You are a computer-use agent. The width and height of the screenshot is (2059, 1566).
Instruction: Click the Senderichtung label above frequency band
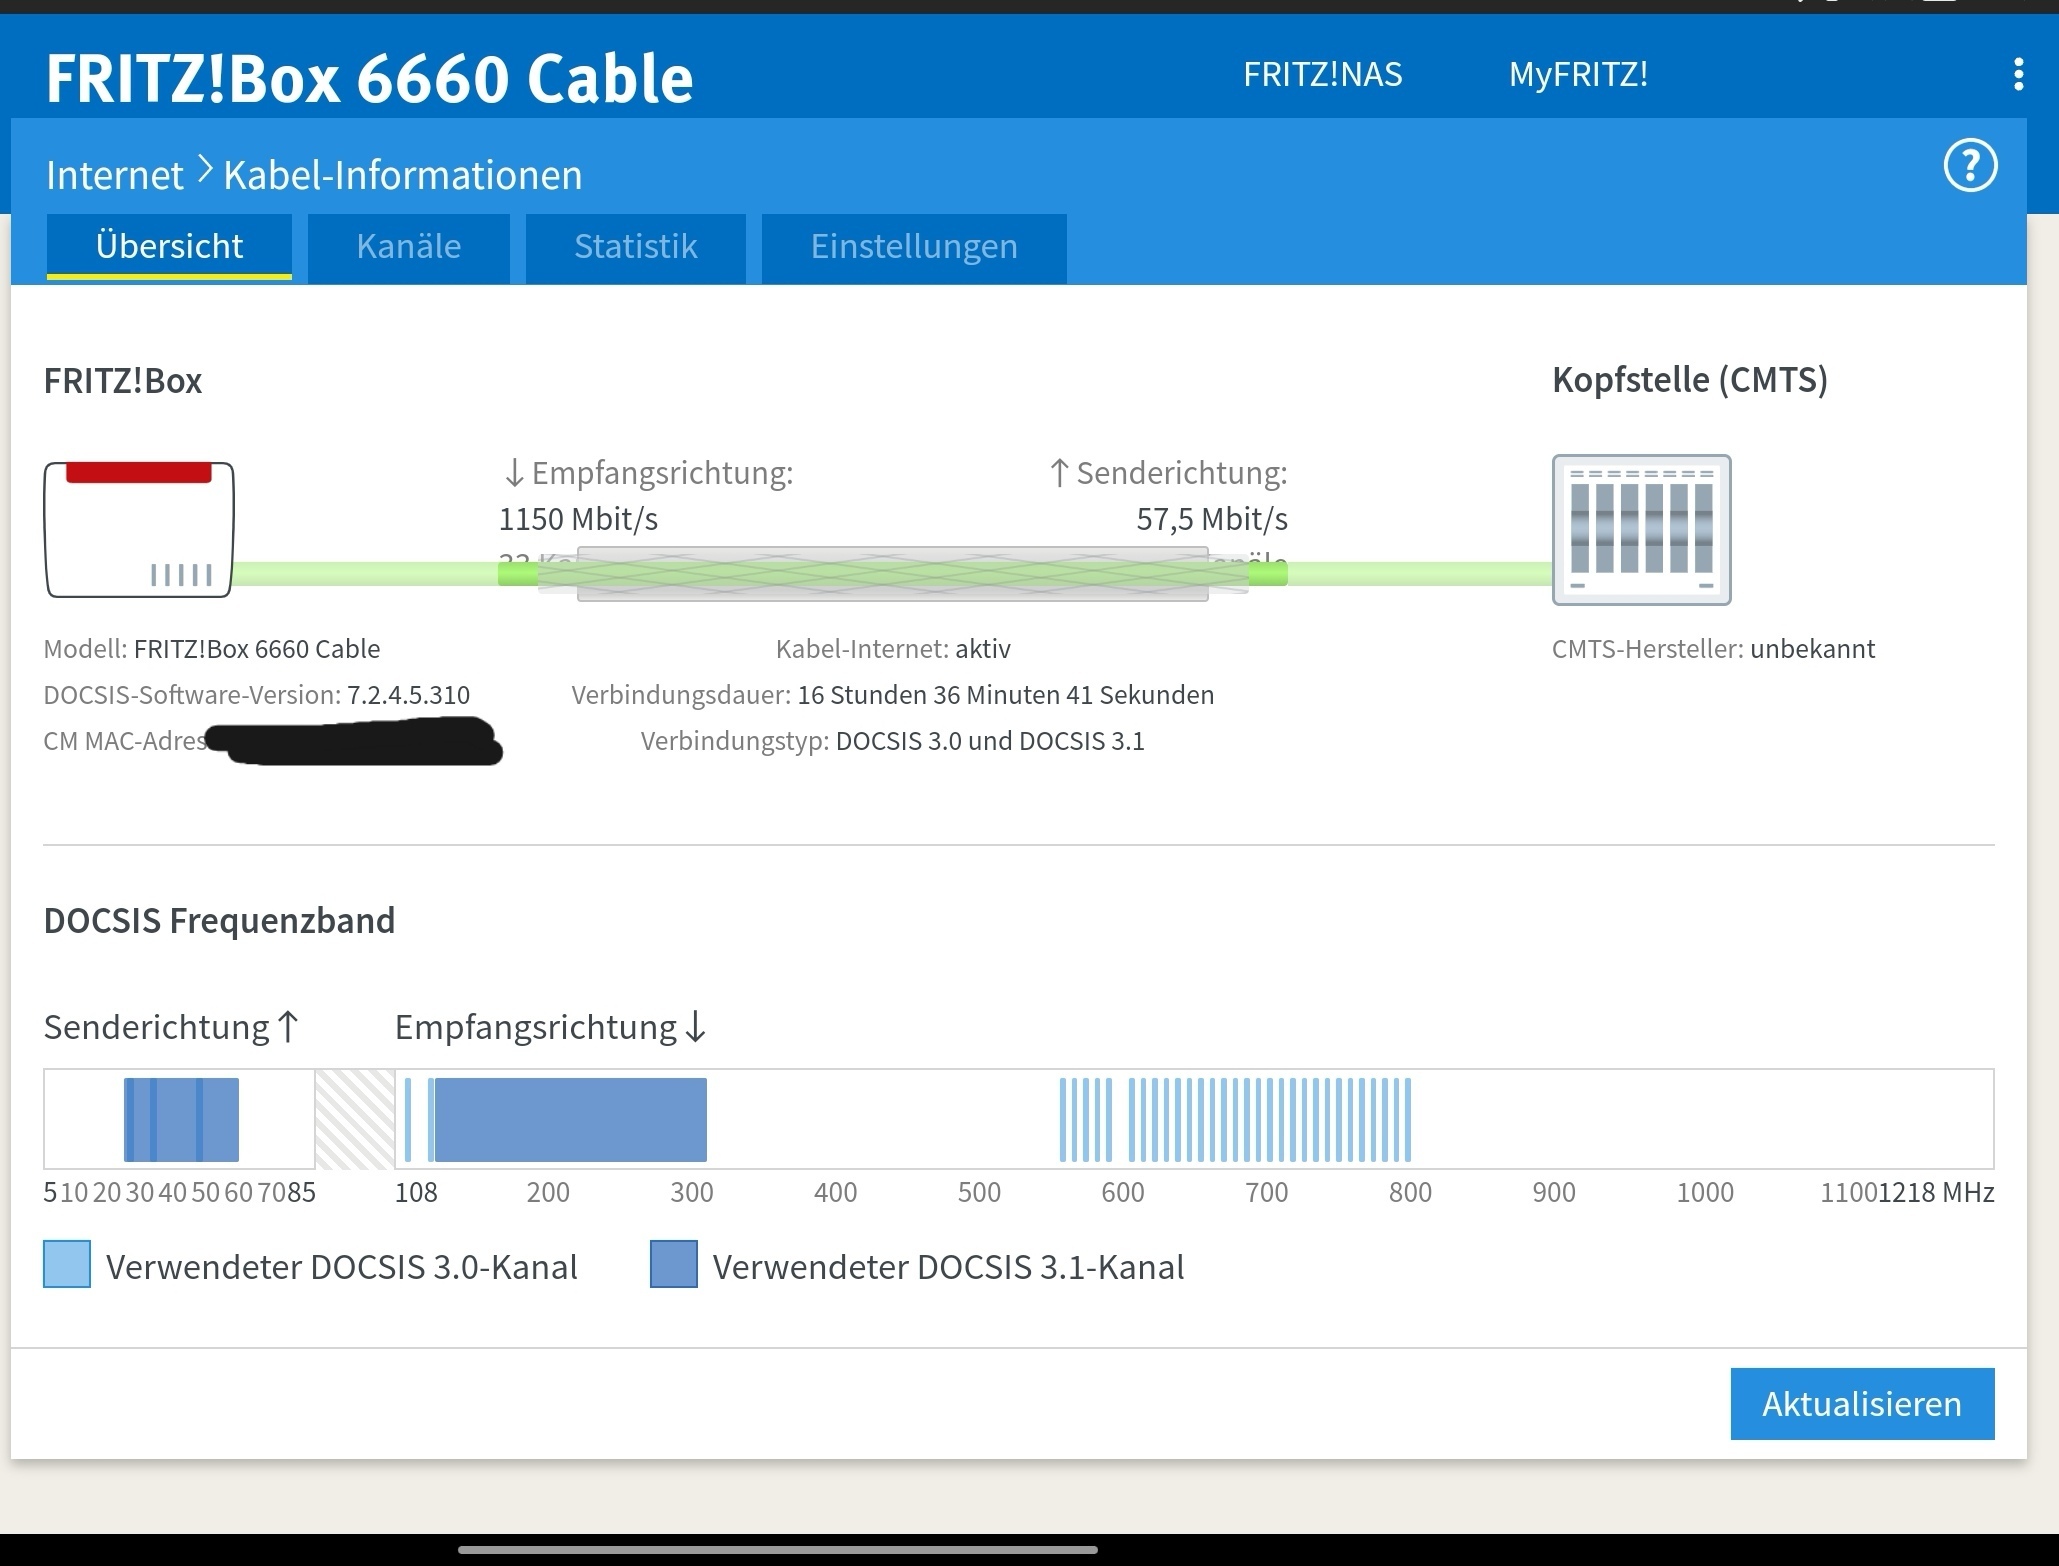[x=171, y=1027]
